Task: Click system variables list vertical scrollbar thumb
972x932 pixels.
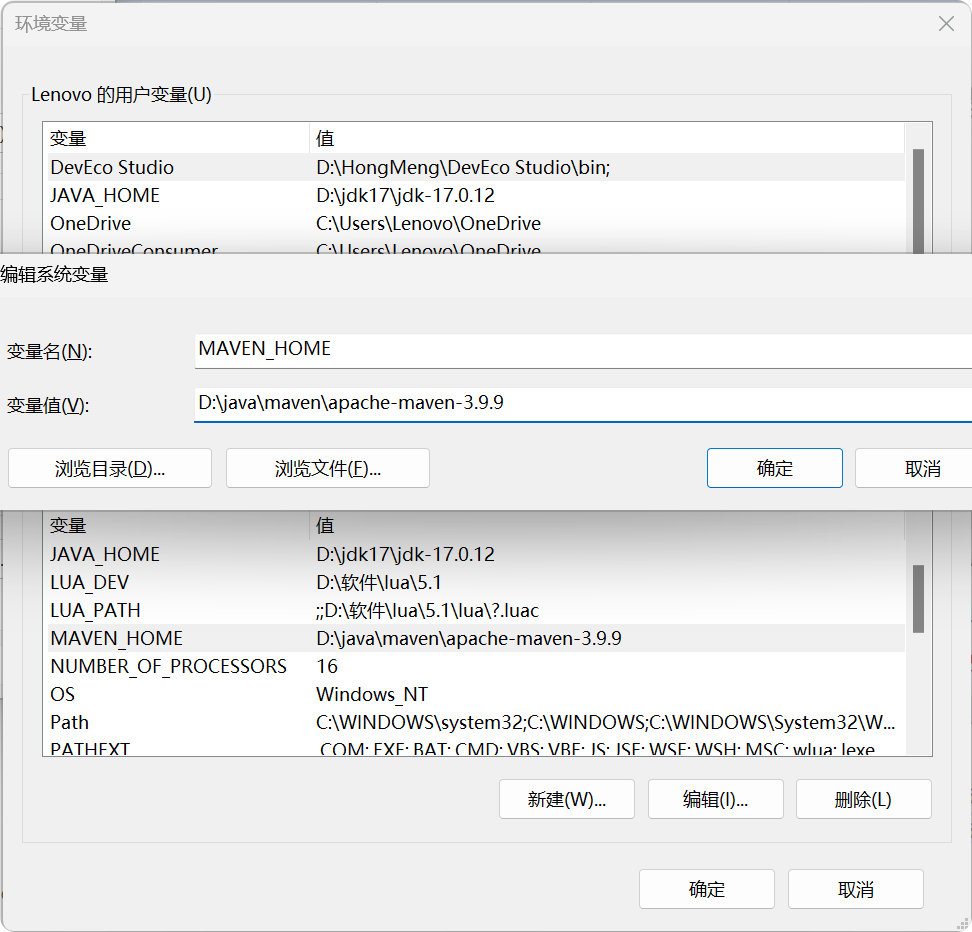Action: pyautogui.click(x=919, y=598)
